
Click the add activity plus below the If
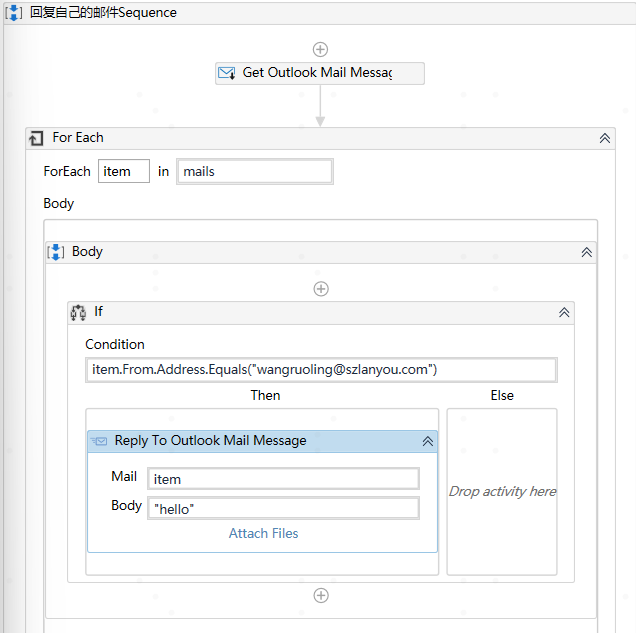point(321,596)
